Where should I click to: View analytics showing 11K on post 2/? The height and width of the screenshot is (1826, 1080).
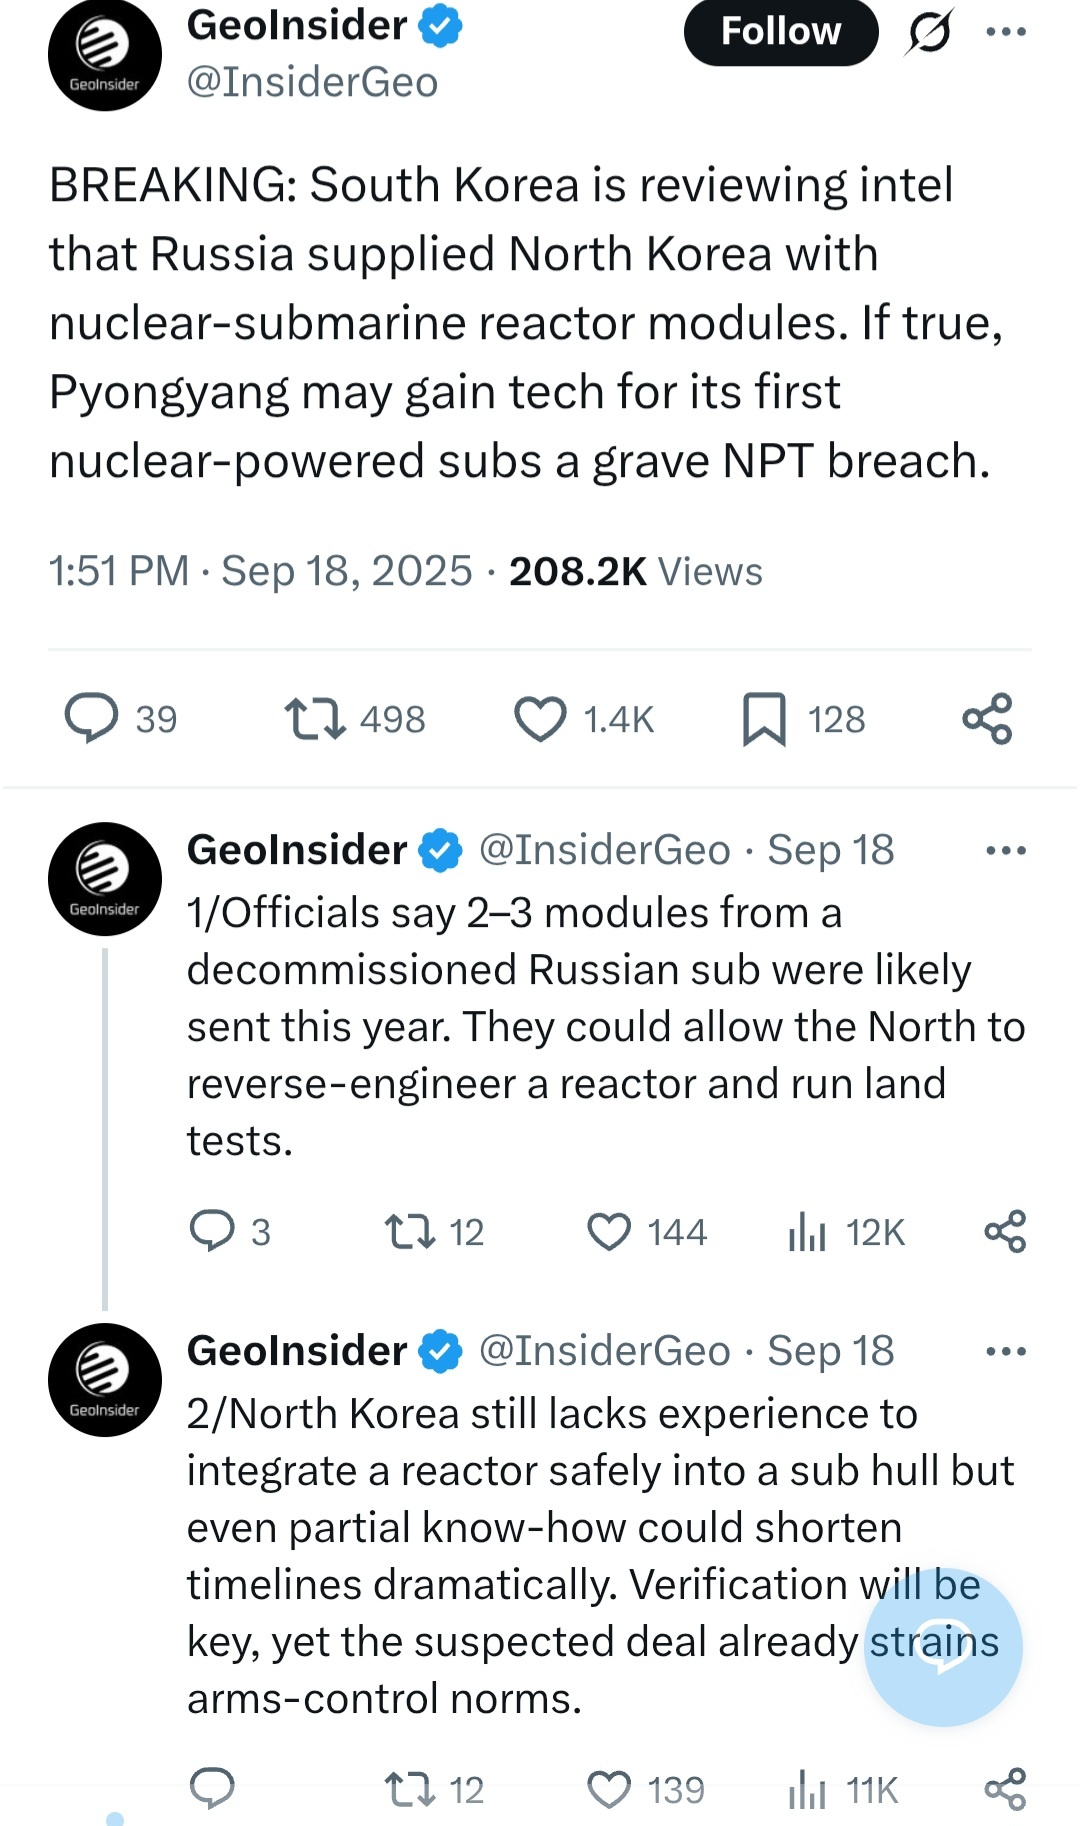(807, 1789)
